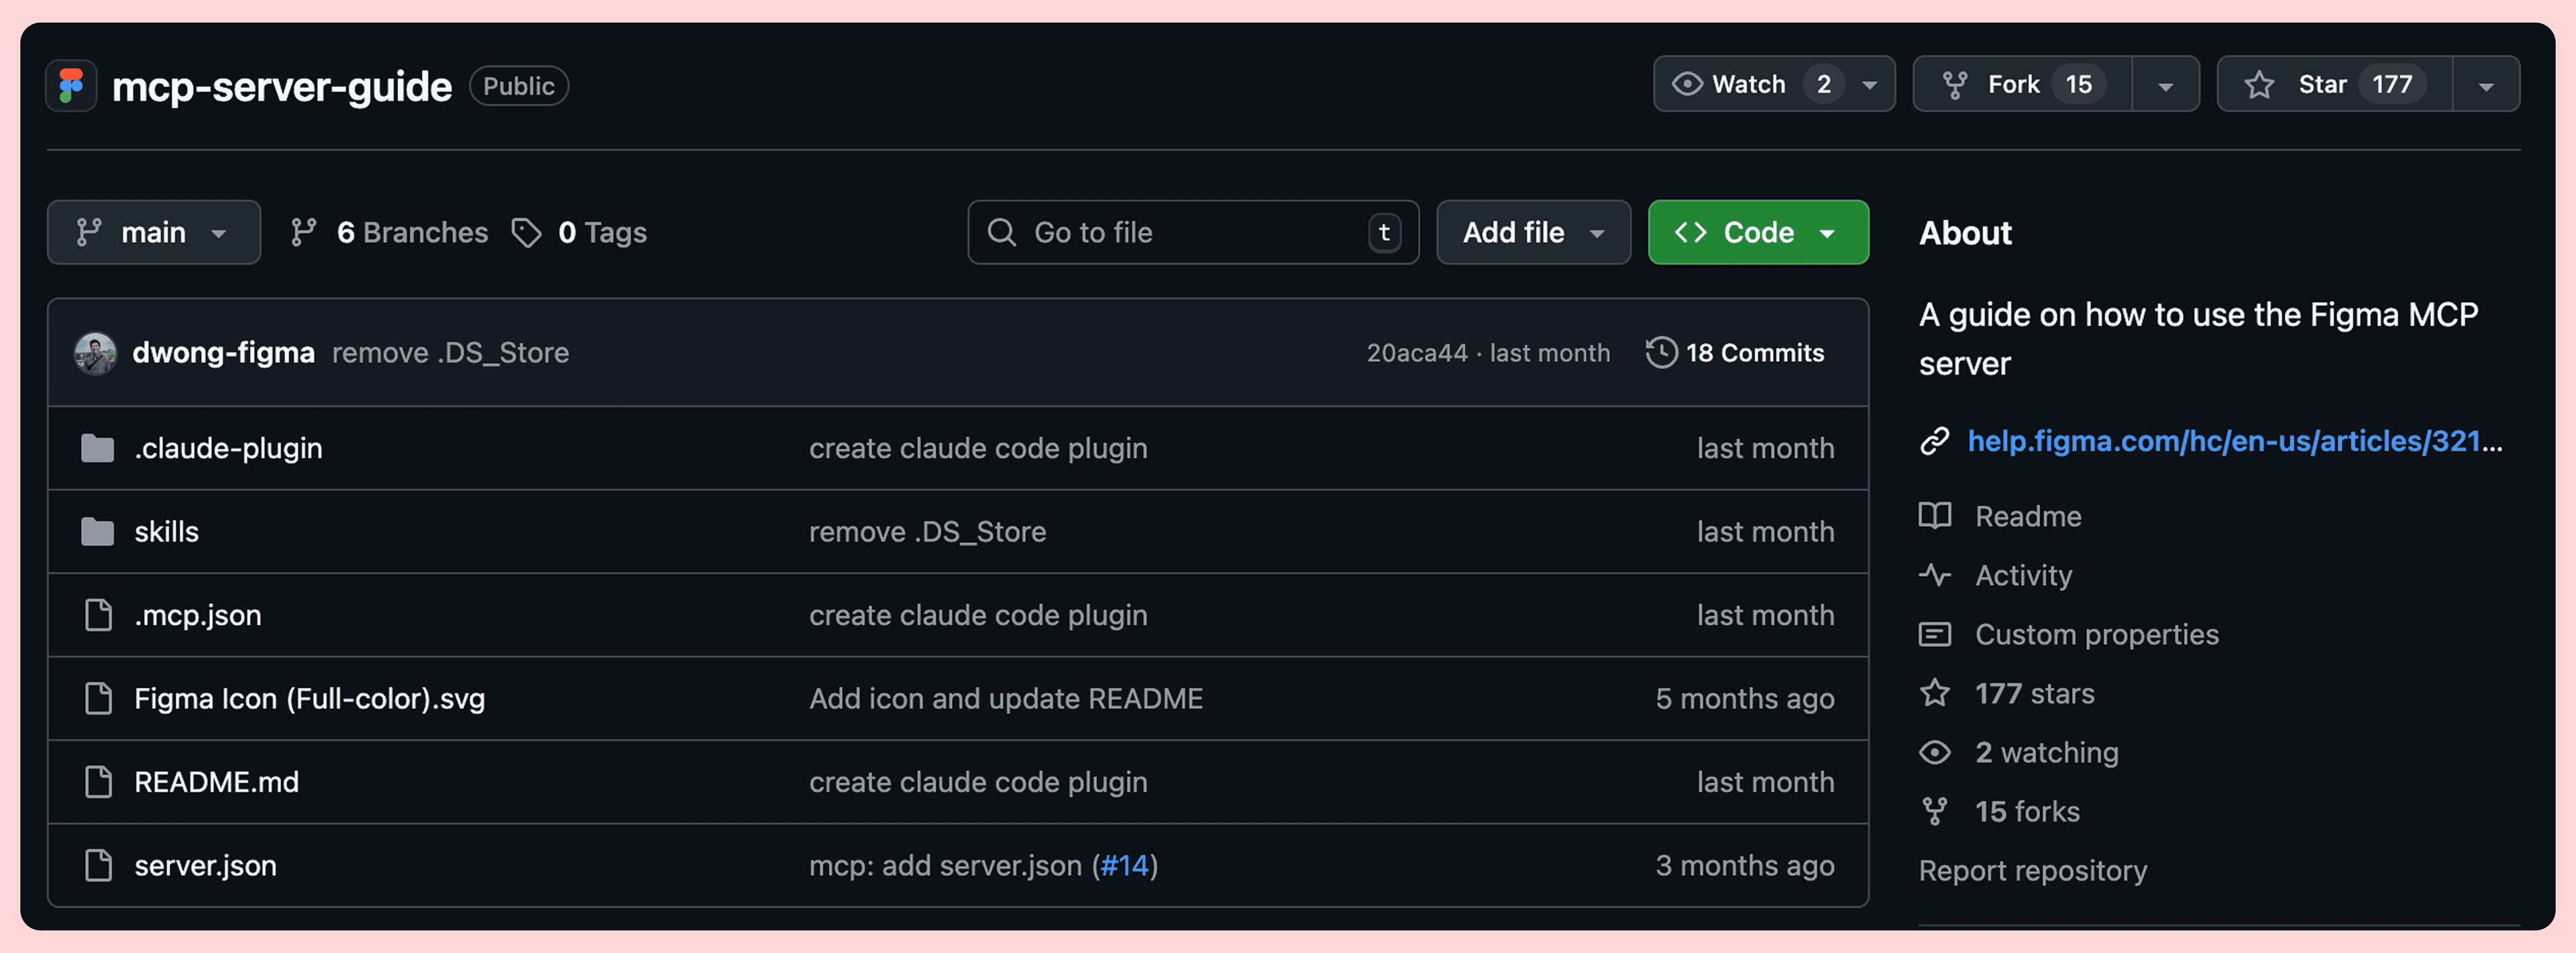Click the Figma logo repository avatar
This screenshot has height=953, width=2576.
(71, 85)
